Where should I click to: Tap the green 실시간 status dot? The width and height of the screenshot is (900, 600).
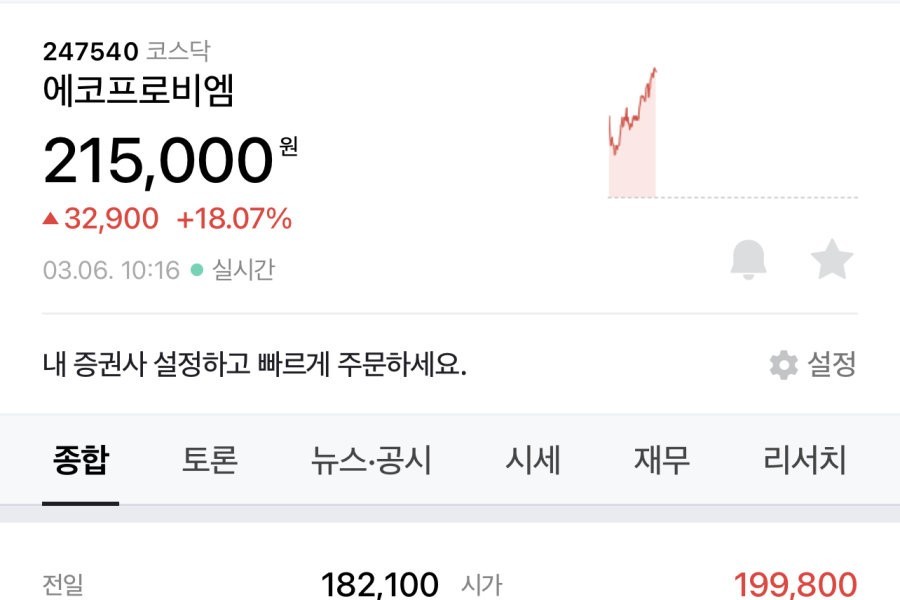tap(196, 270)
